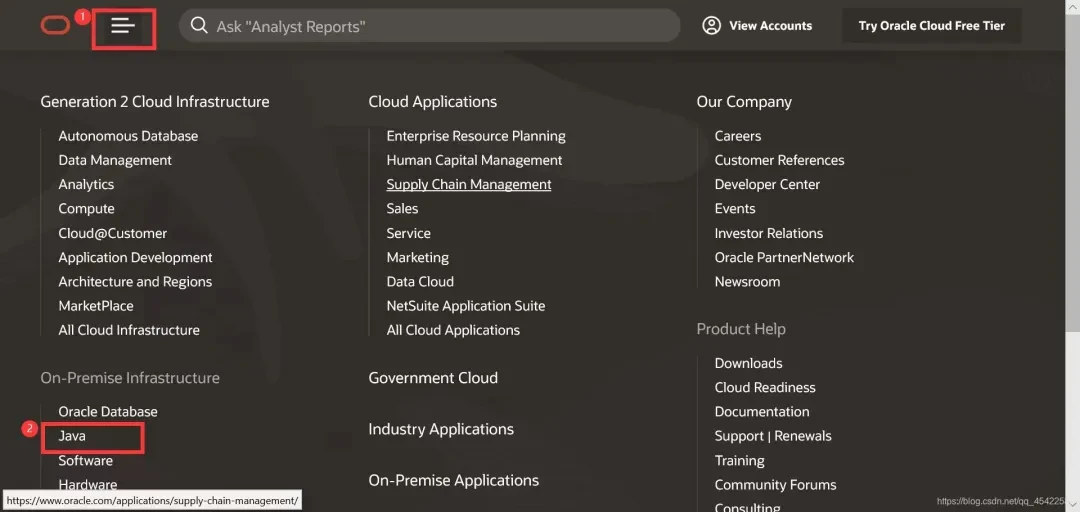Open On-Premise Infrastructure heading
The height and width of the screenshot is (512, 1080).
point(130,378)
